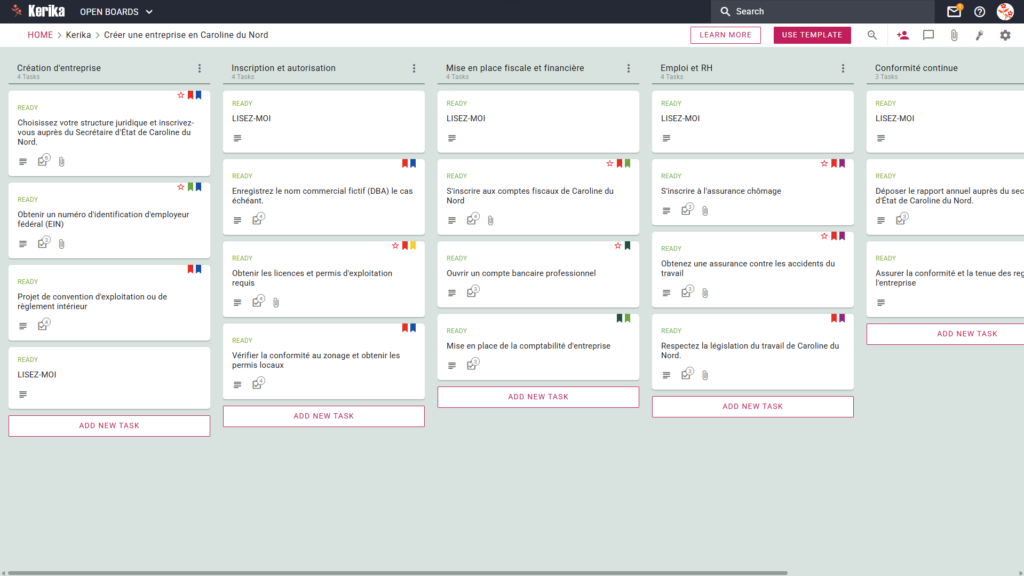Open the board attachments paperclip icon

coord(954,35)
